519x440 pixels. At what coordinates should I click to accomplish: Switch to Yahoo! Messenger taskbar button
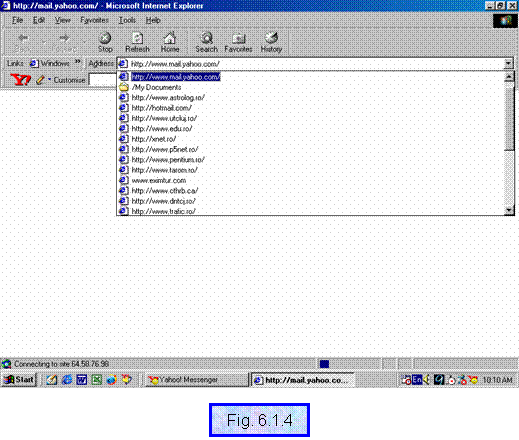click(197, 380)
